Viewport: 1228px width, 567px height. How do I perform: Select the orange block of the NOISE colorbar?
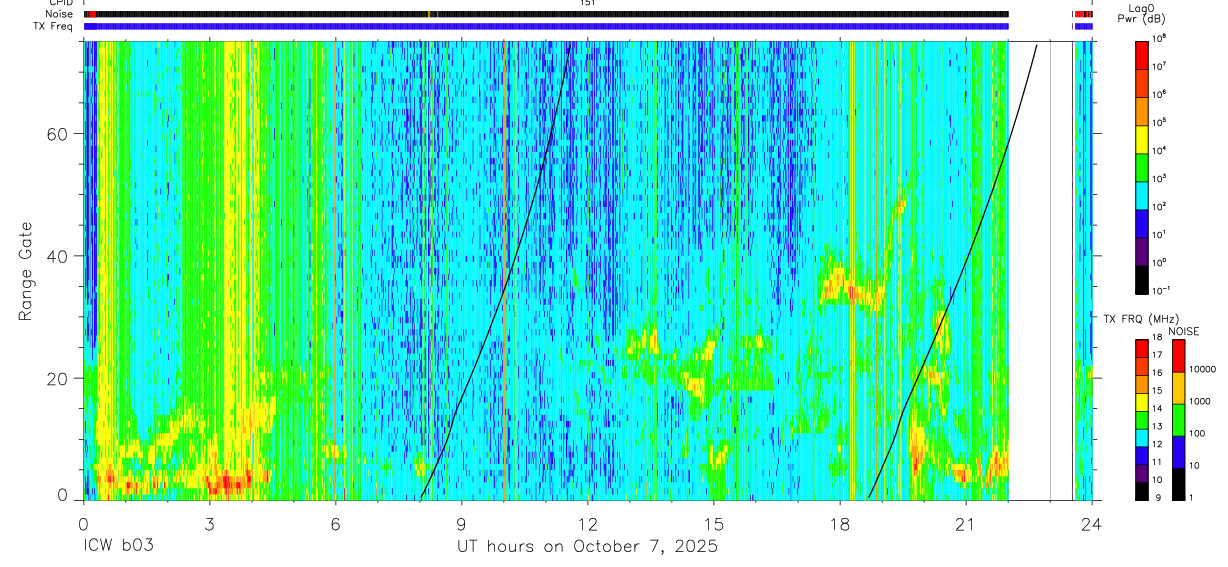tap(1179, 388)
